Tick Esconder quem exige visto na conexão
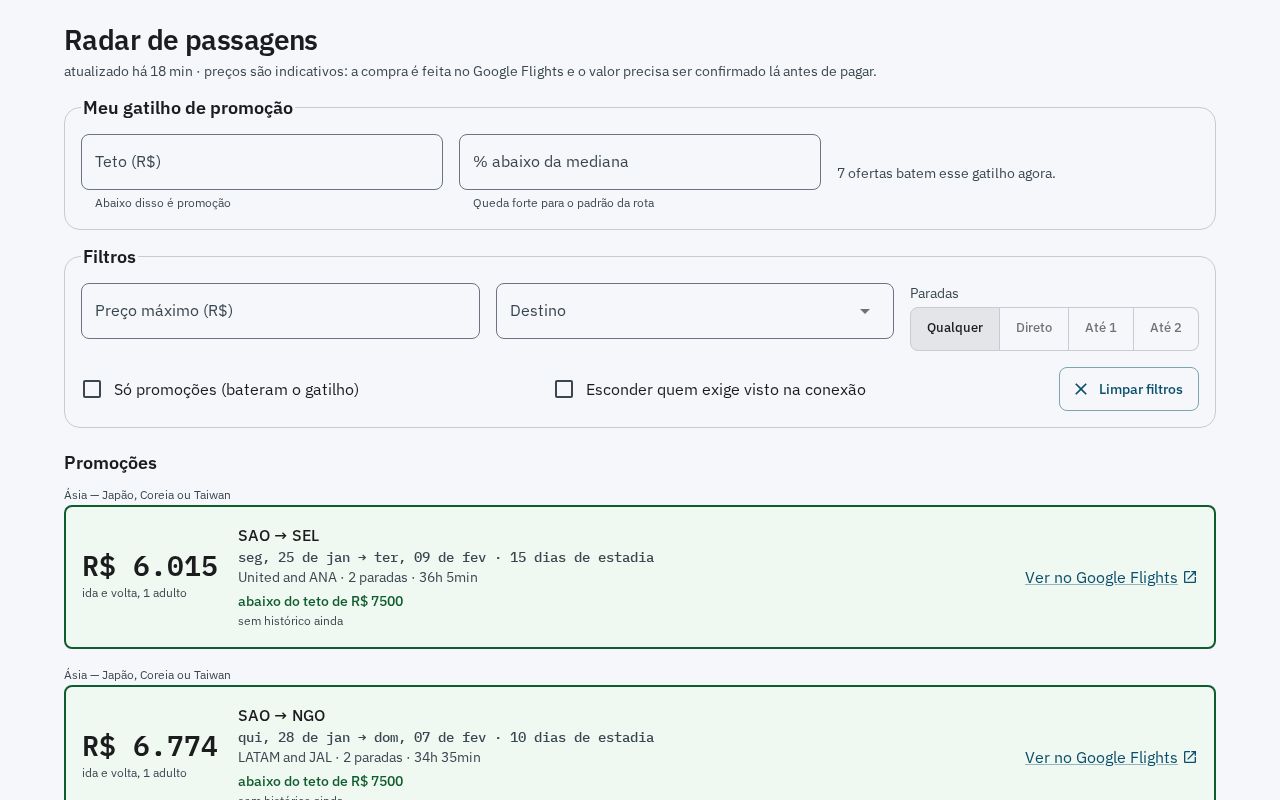This screenshot has height=800, width=1280. click(564, 389)
